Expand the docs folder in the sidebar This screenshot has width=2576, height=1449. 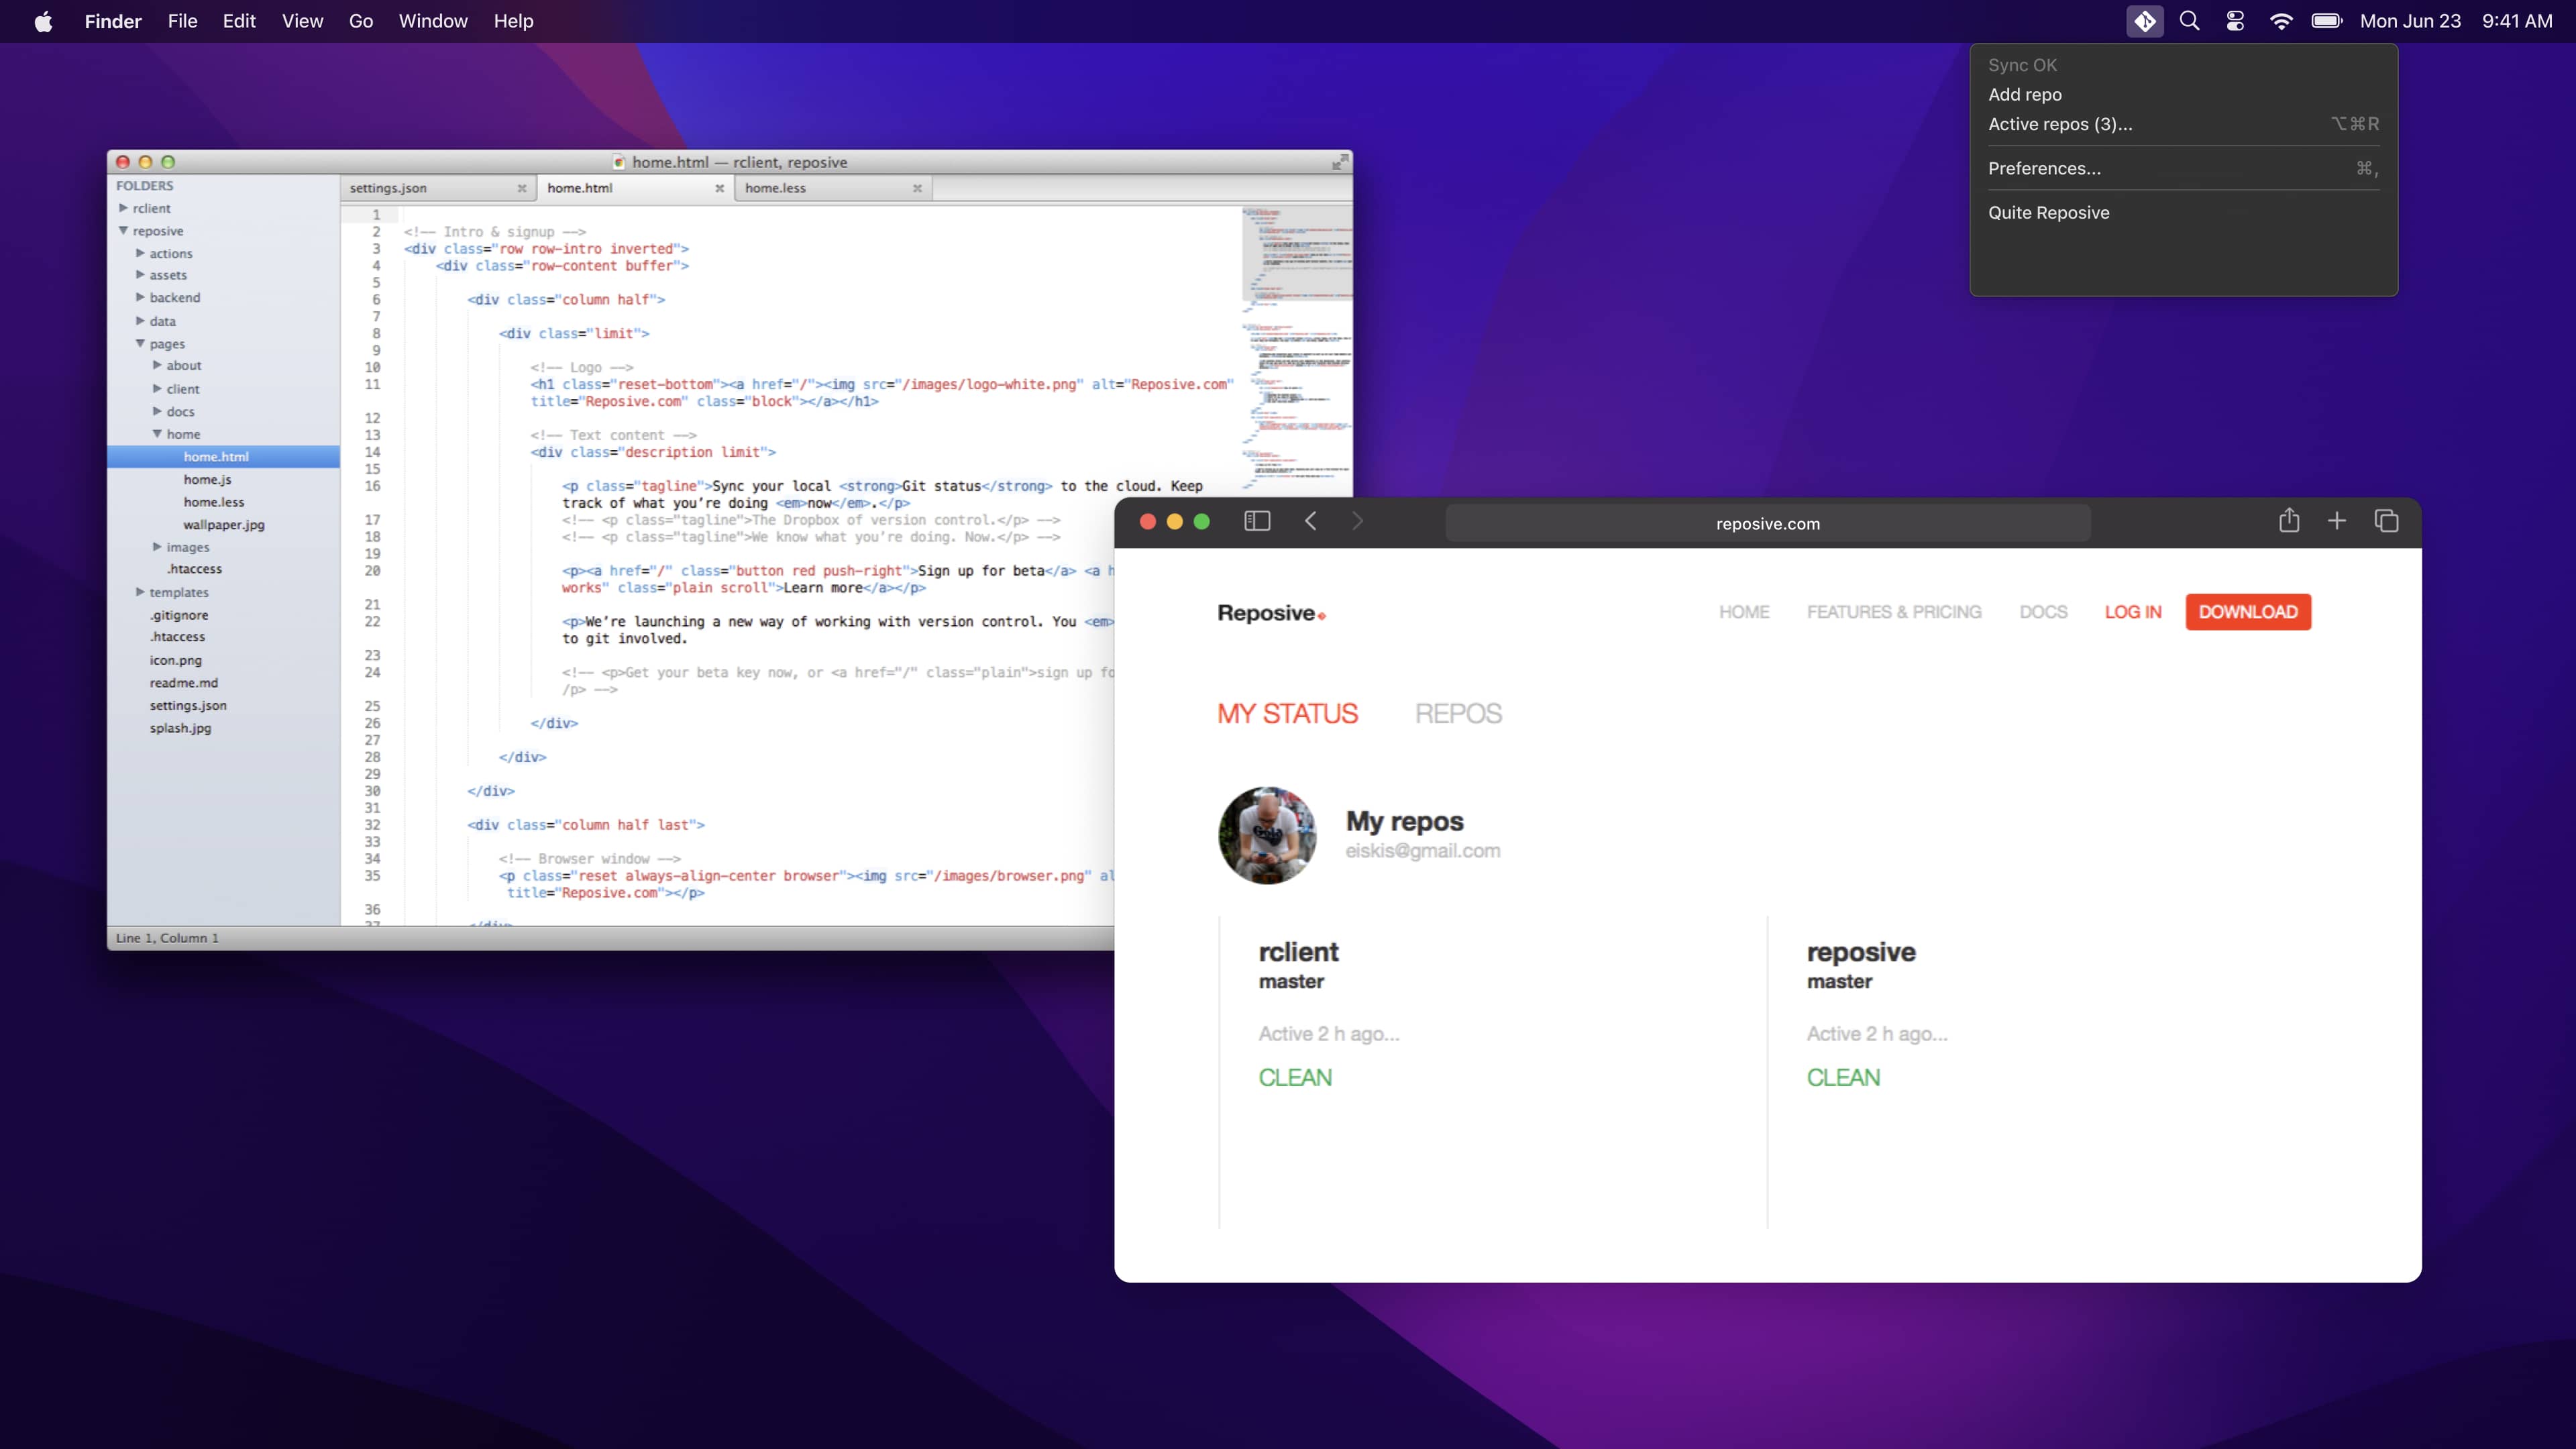point(158,411)
